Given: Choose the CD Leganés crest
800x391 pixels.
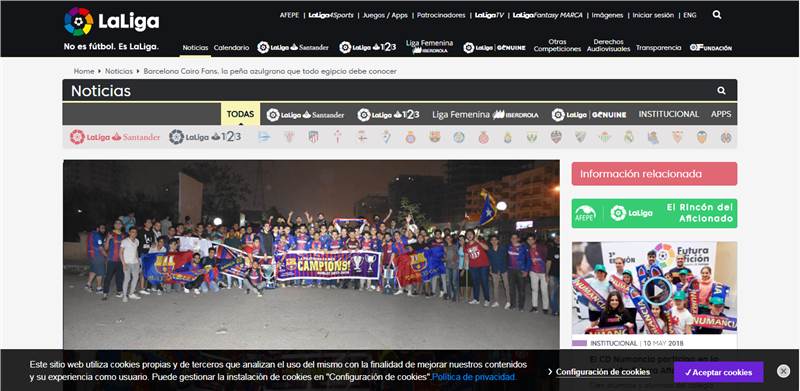Looking at the screenshot, I should [532, 137].
